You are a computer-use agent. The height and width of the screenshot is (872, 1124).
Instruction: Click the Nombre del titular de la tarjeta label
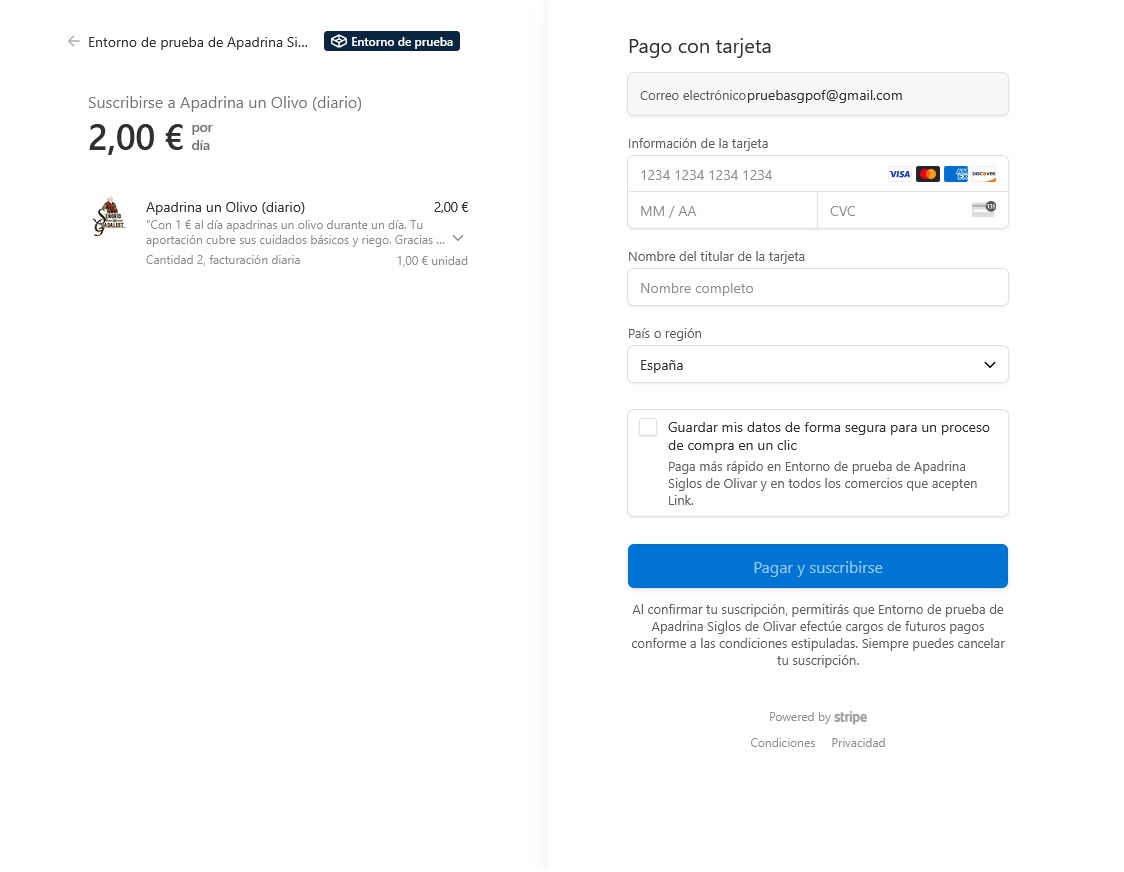pyautogui.click(x=716, y=257)
